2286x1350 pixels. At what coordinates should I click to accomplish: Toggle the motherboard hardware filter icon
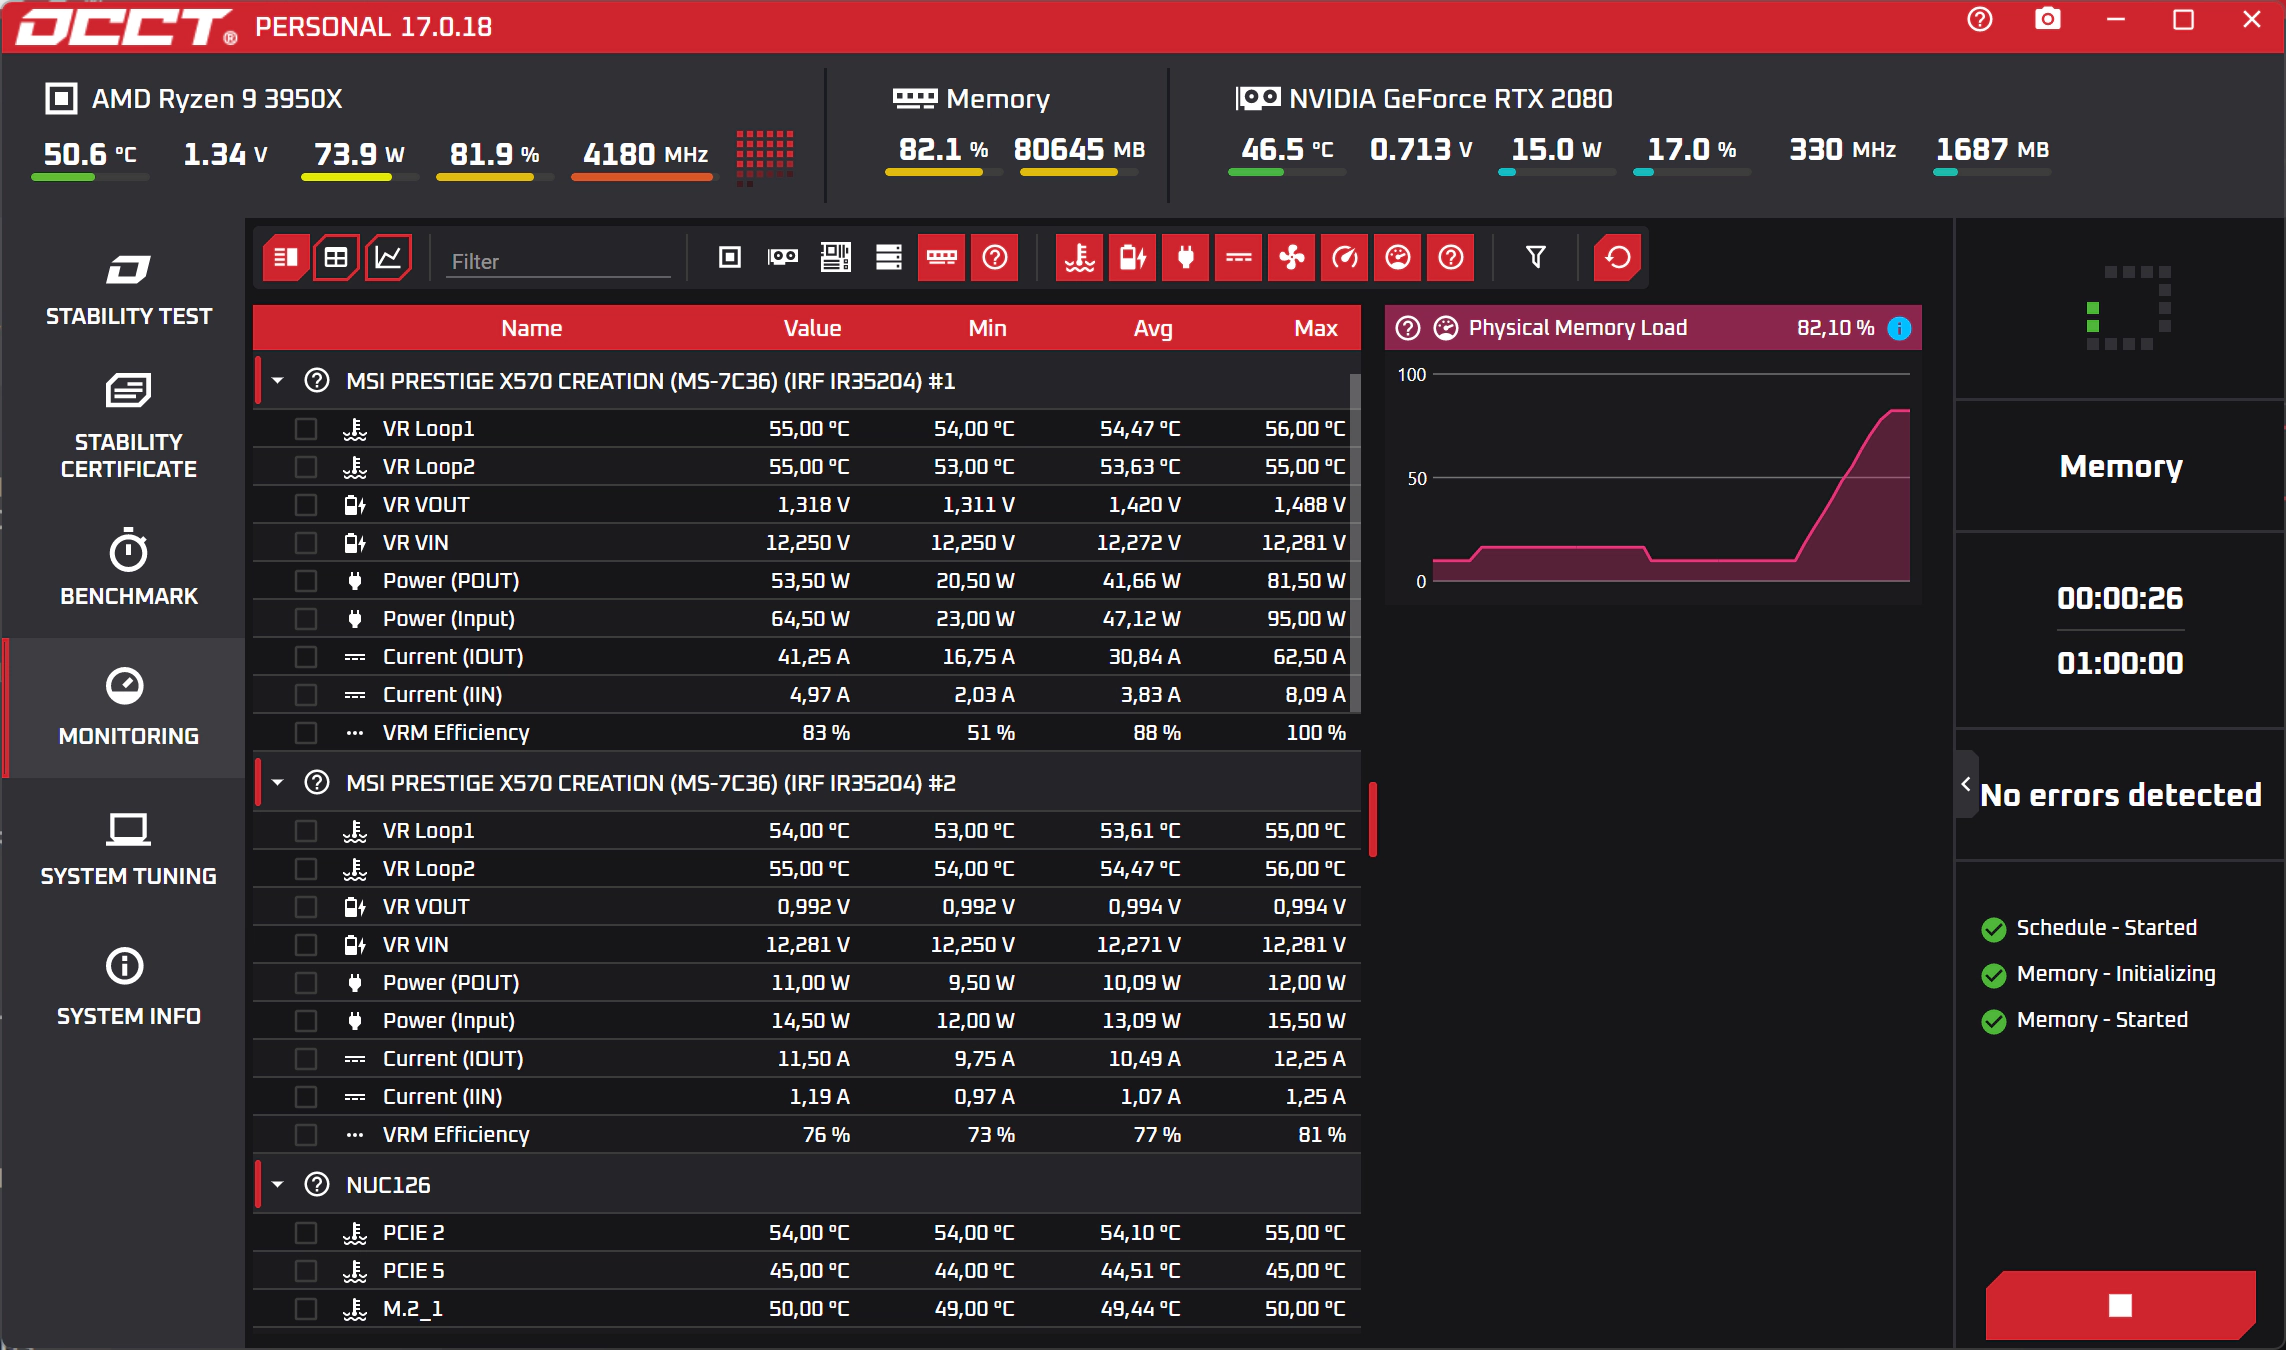(x=836, y=258)
